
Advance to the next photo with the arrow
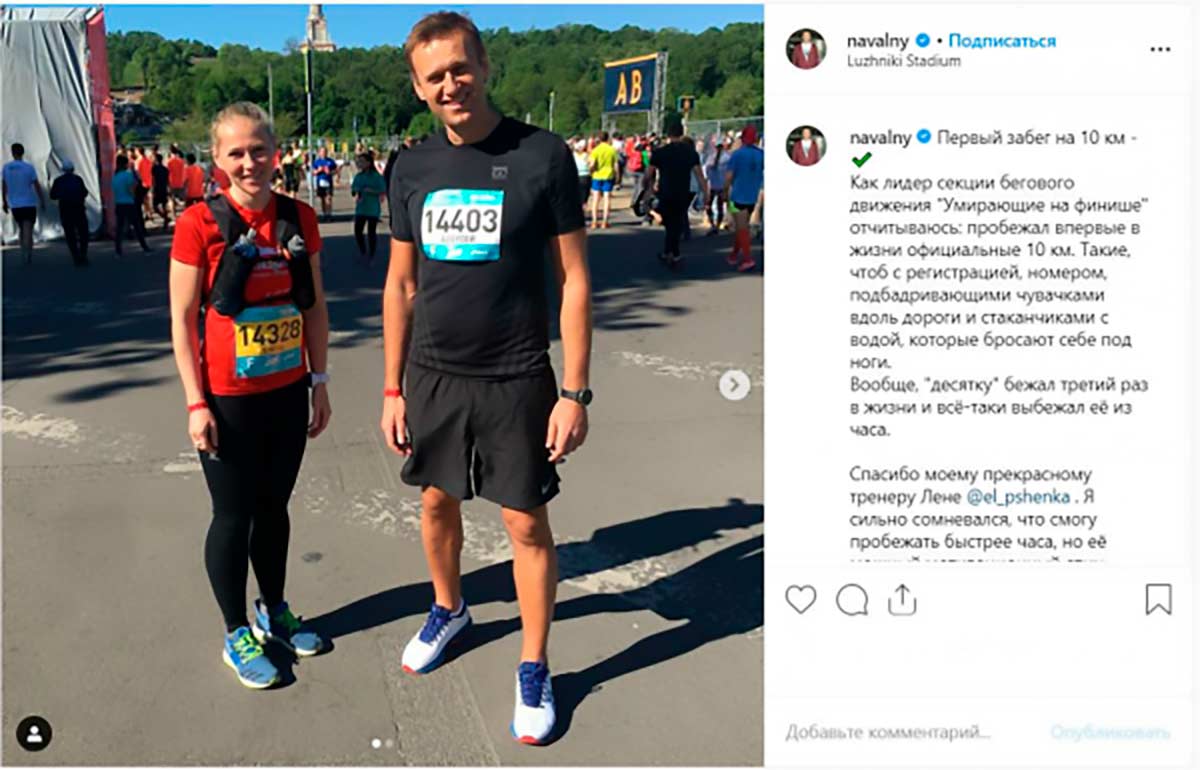pyautogui.click(x=734, y=385)
